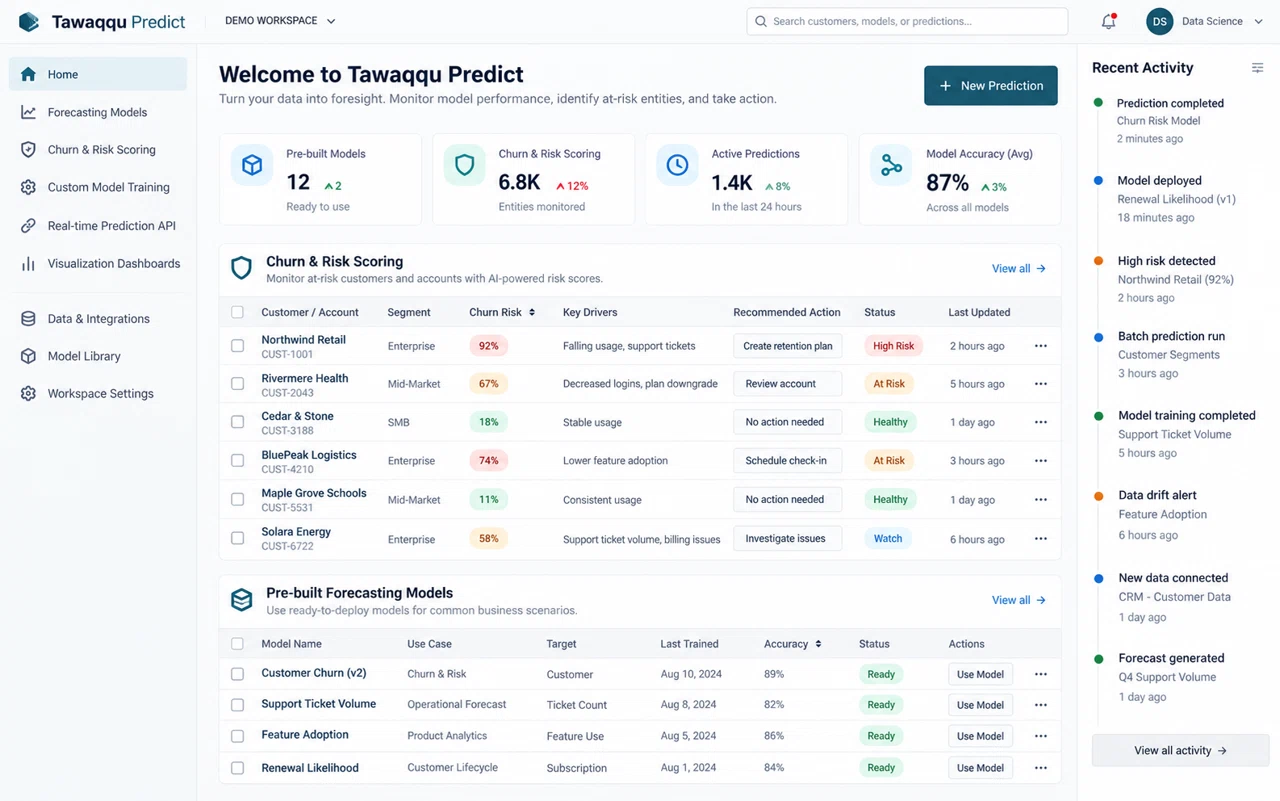Open the Home page in sidebar
This screenshot has width=1280, height=801.
(98, 74)
